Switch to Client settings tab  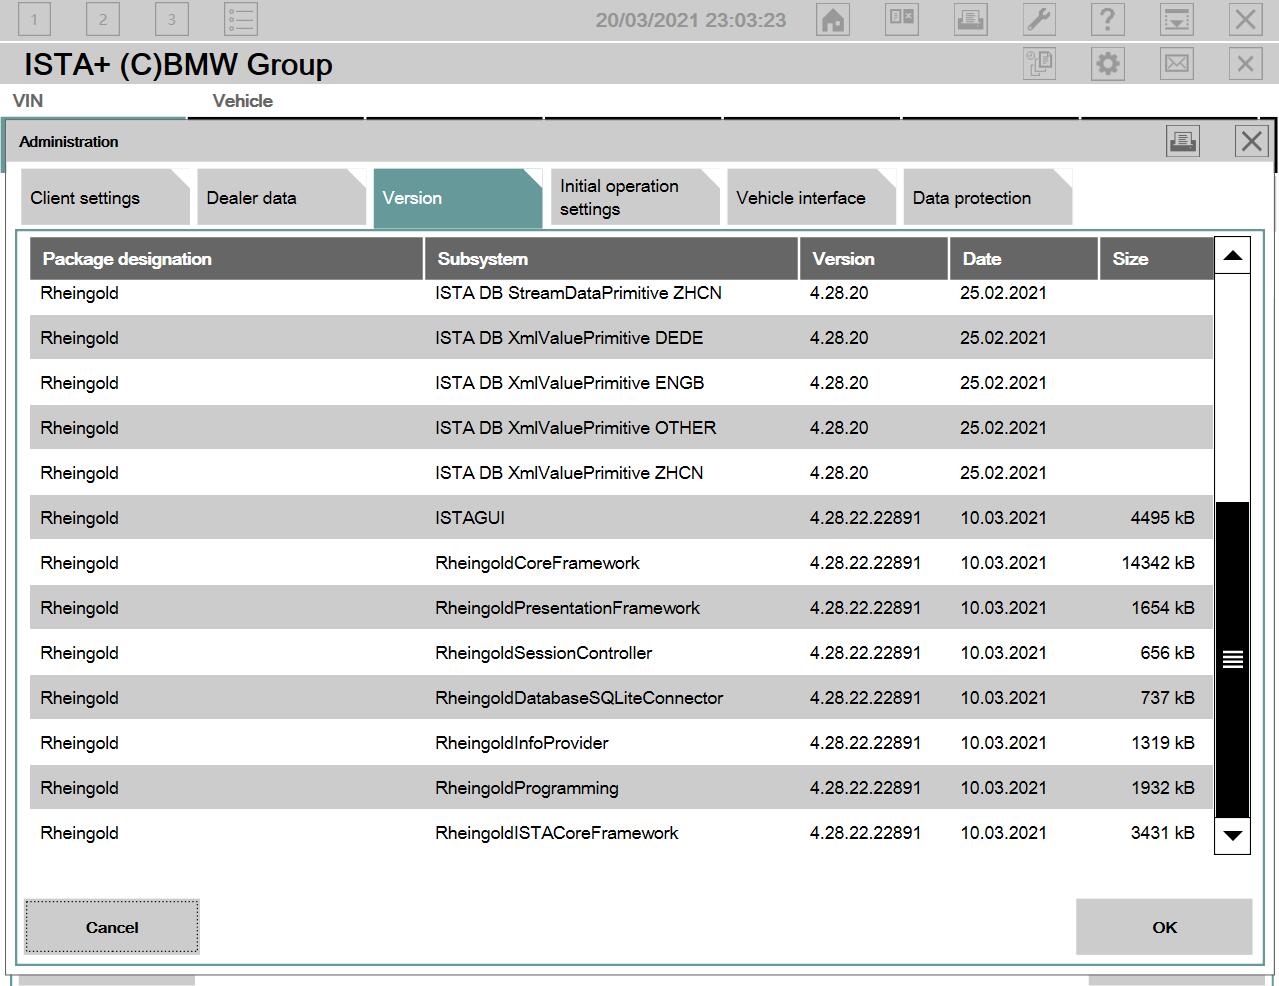[105, 198]
